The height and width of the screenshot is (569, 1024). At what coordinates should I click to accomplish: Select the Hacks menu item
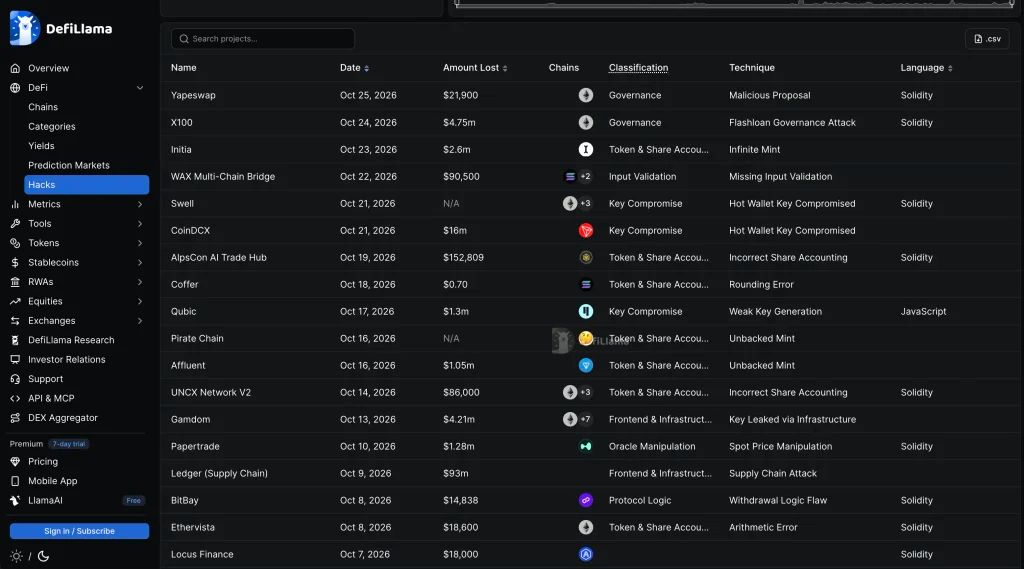[x=86, y=185]
